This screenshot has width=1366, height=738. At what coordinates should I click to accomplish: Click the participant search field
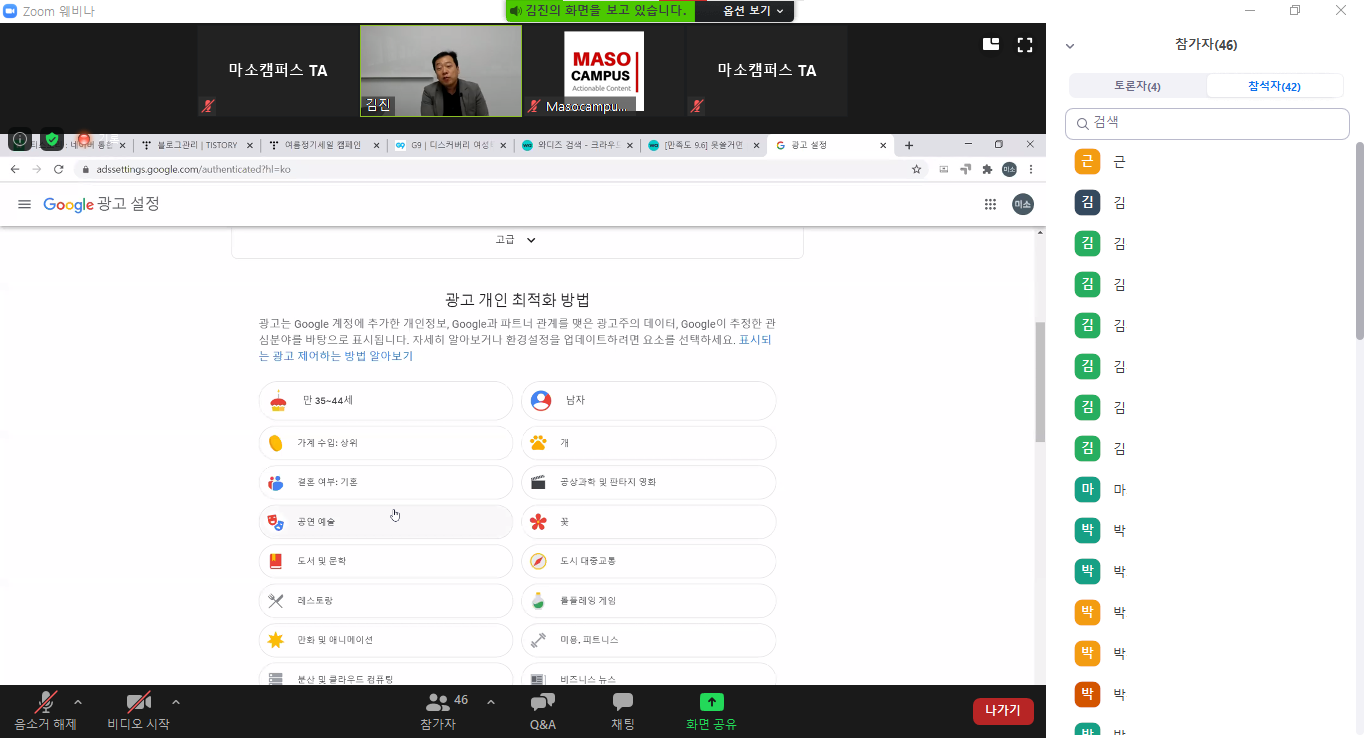point(1207,124)
